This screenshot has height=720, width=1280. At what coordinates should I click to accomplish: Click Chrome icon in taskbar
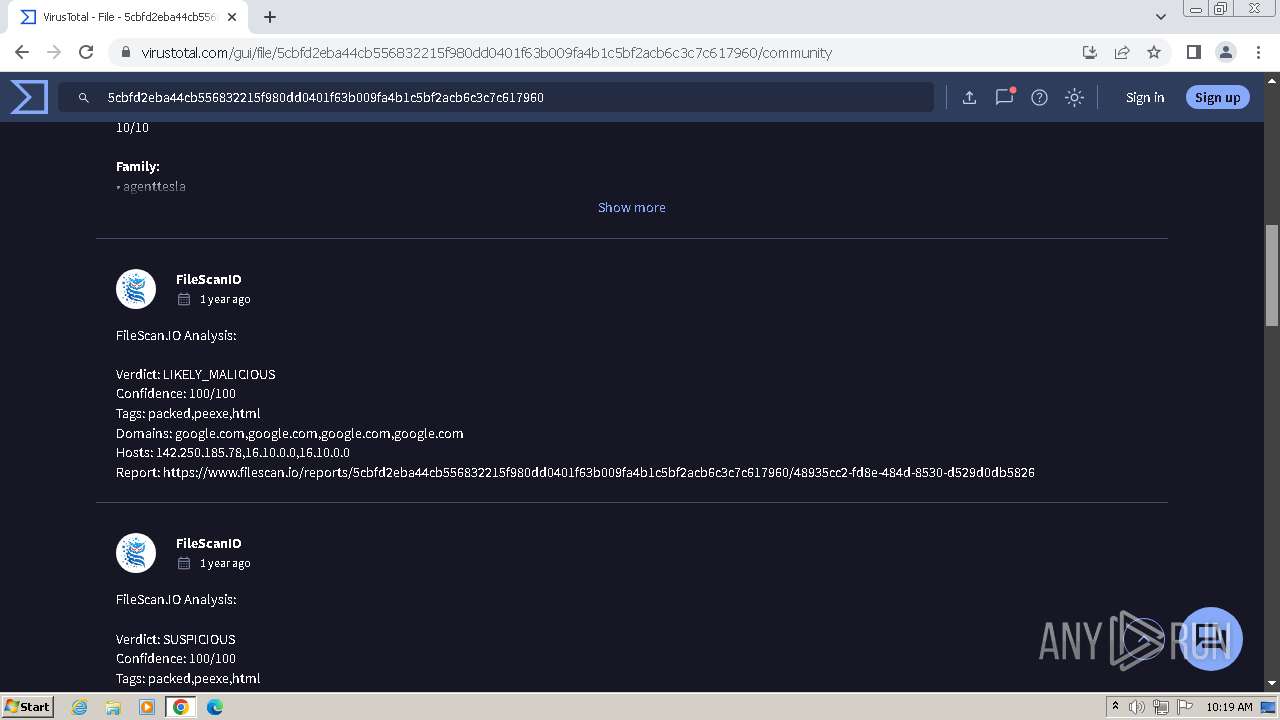coord(181,707)
